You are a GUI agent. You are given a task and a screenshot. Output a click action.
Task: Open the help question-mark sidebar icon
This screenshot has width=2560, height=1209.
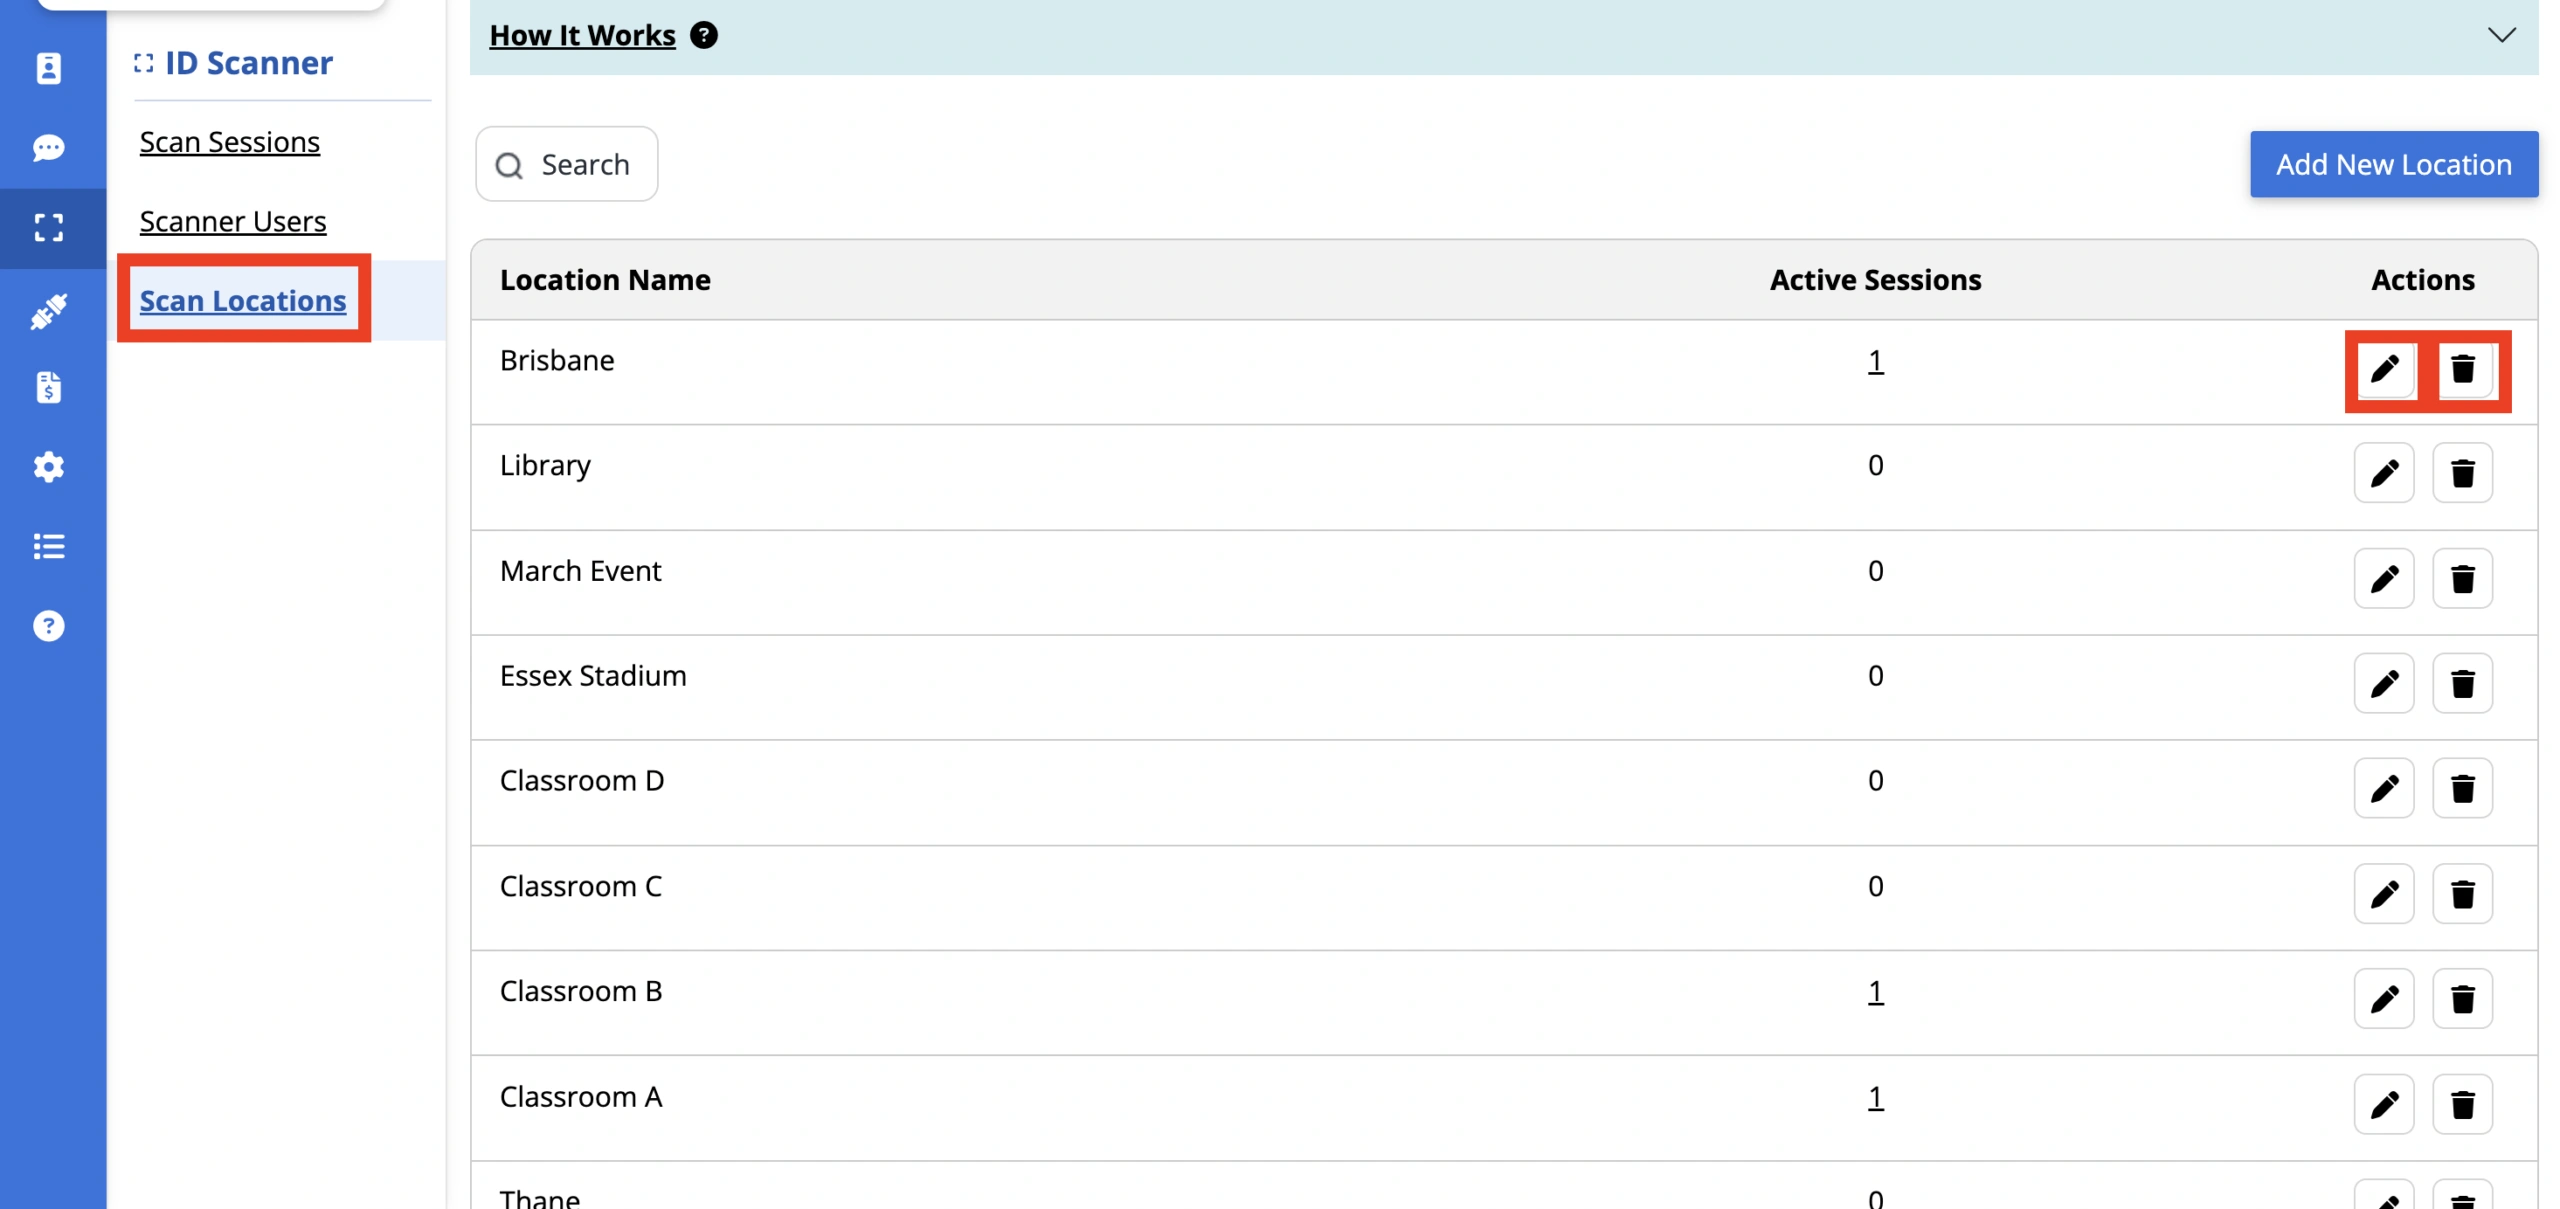point(48,626)
